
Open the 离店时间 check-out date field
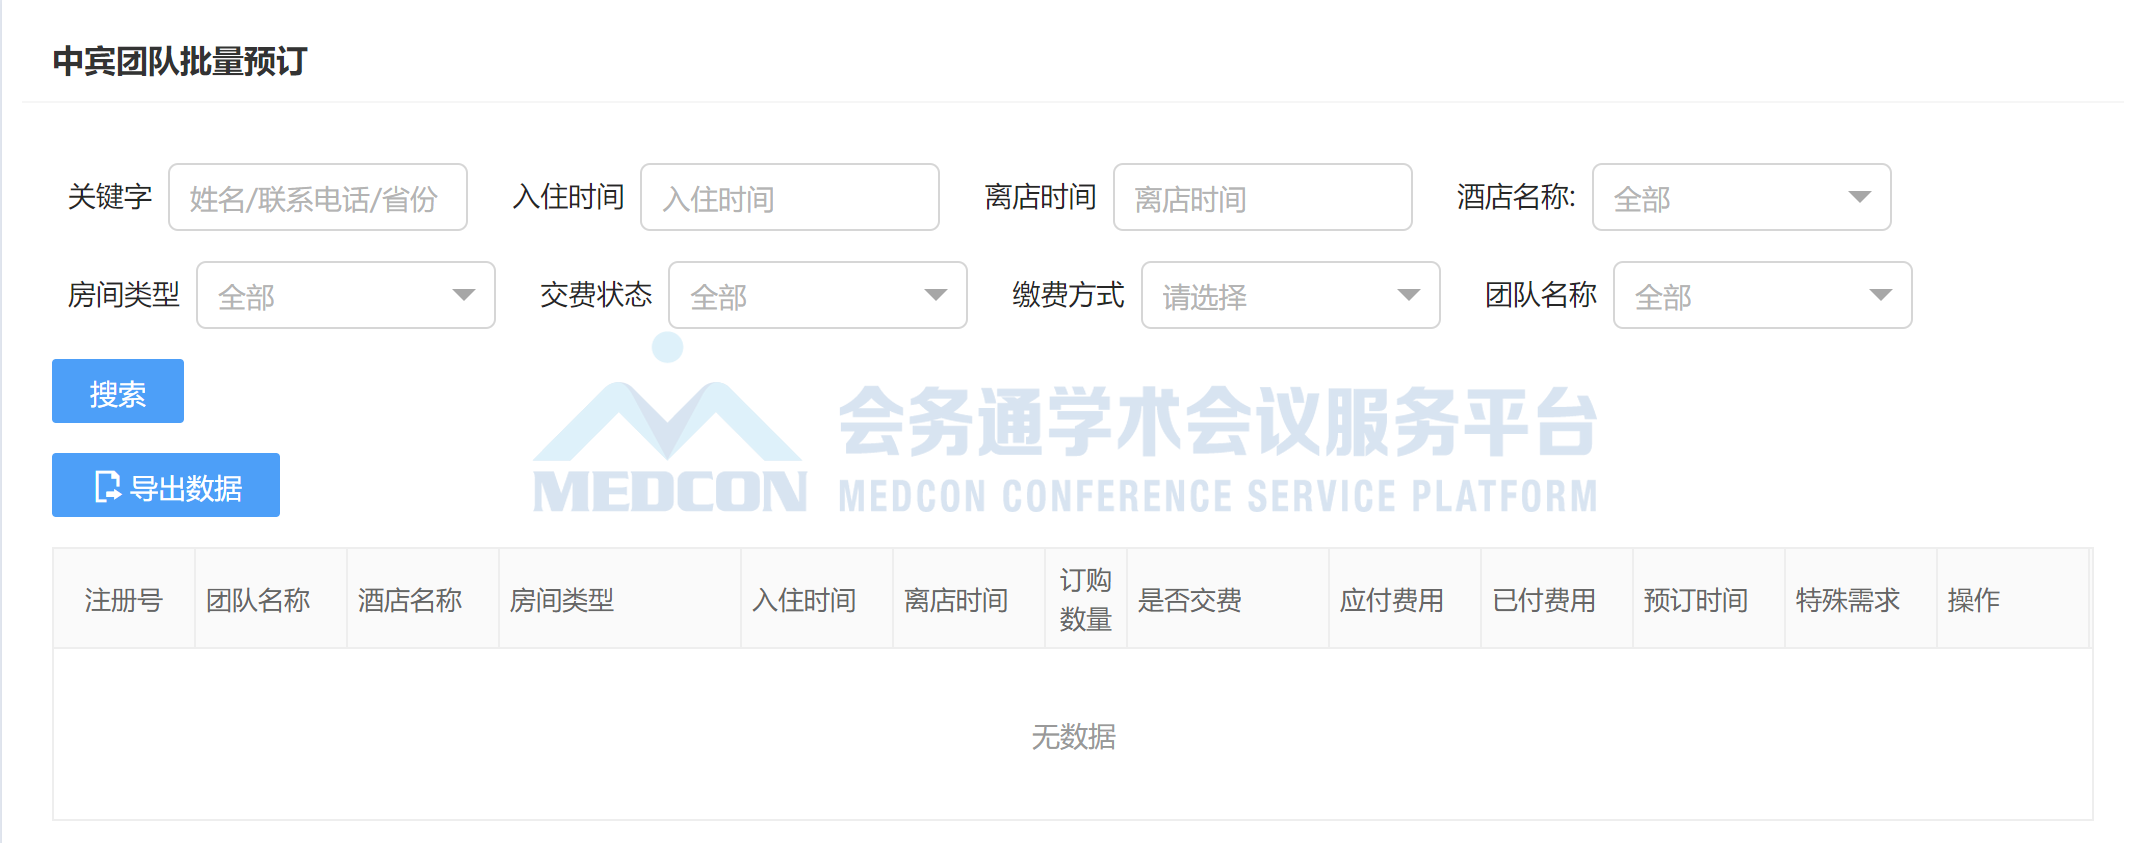pos(1263,197)
